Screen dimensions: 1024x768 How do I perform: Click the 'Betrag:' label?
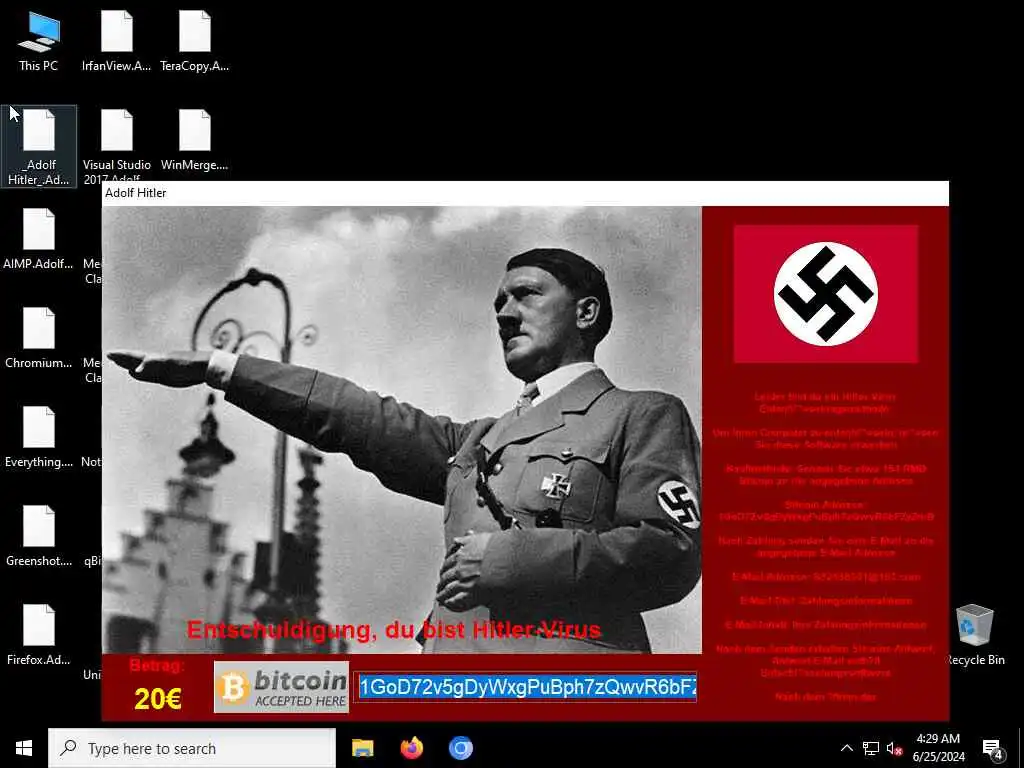tap(157, 665)
